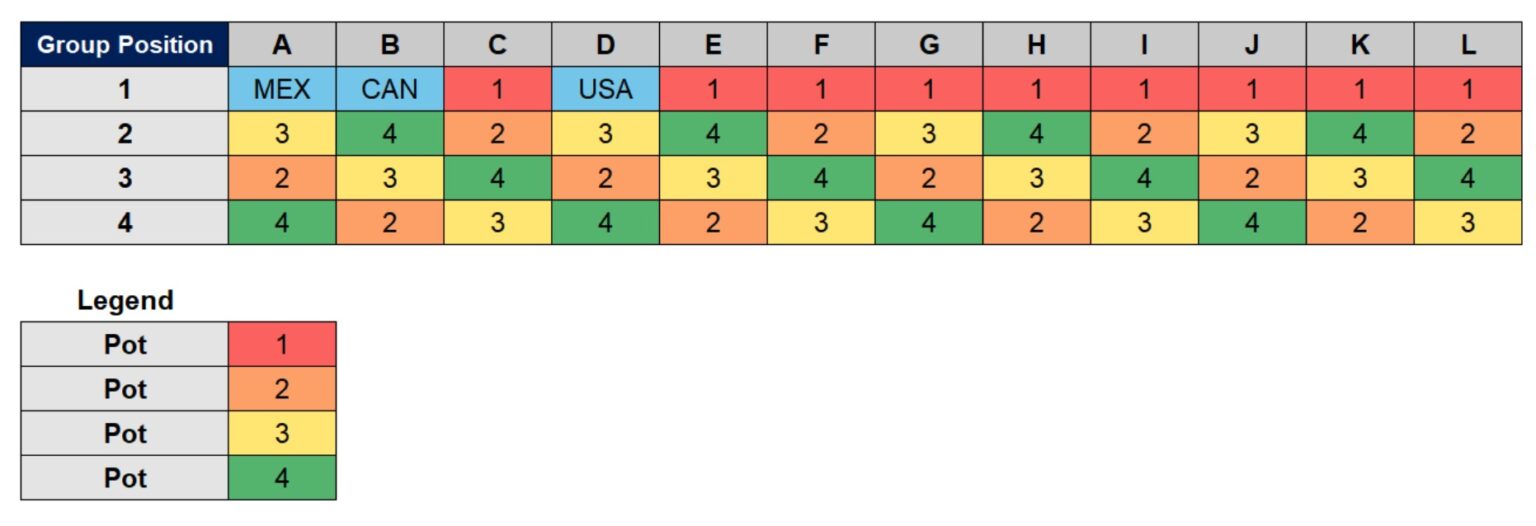Click column header A

click(282, 45)
